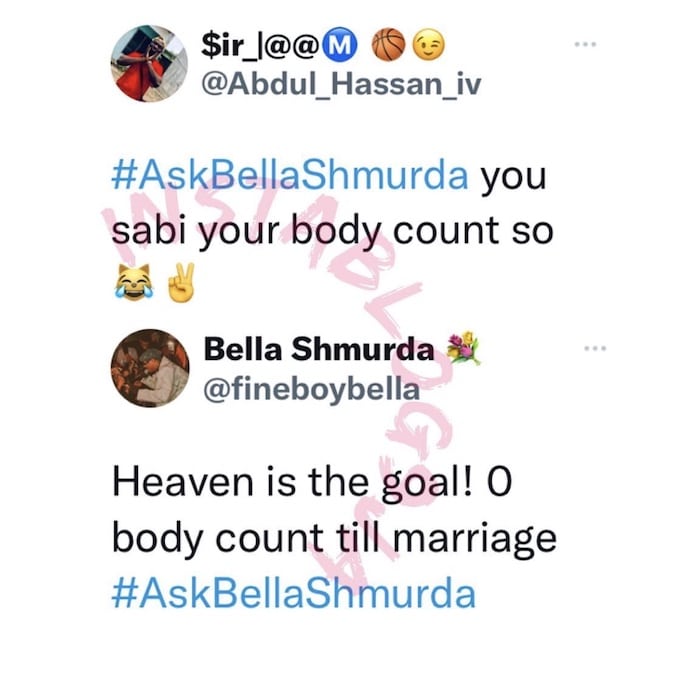Click the 'sabi your body count so' text
Screen dimensions: 700x673
pos(333,231)
